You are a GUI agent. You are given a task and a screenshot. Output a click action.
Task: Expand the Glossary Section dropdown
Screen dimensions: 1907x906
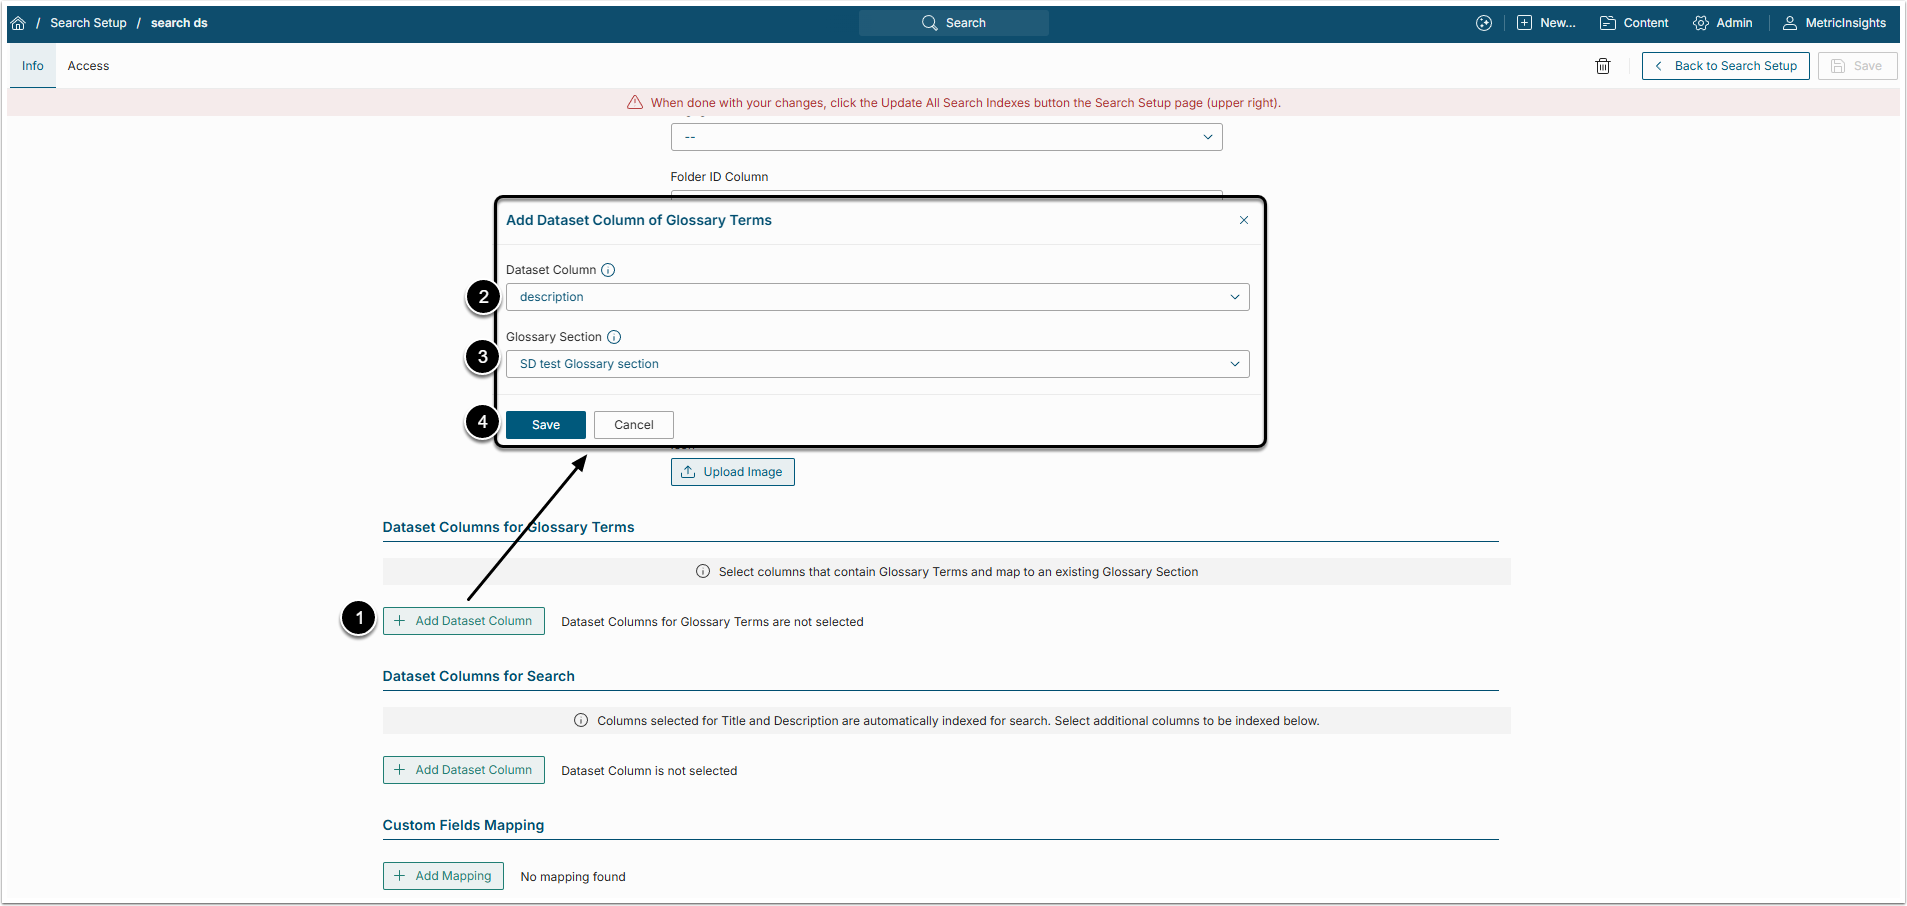pyautogui.click(x=877, y=364)
